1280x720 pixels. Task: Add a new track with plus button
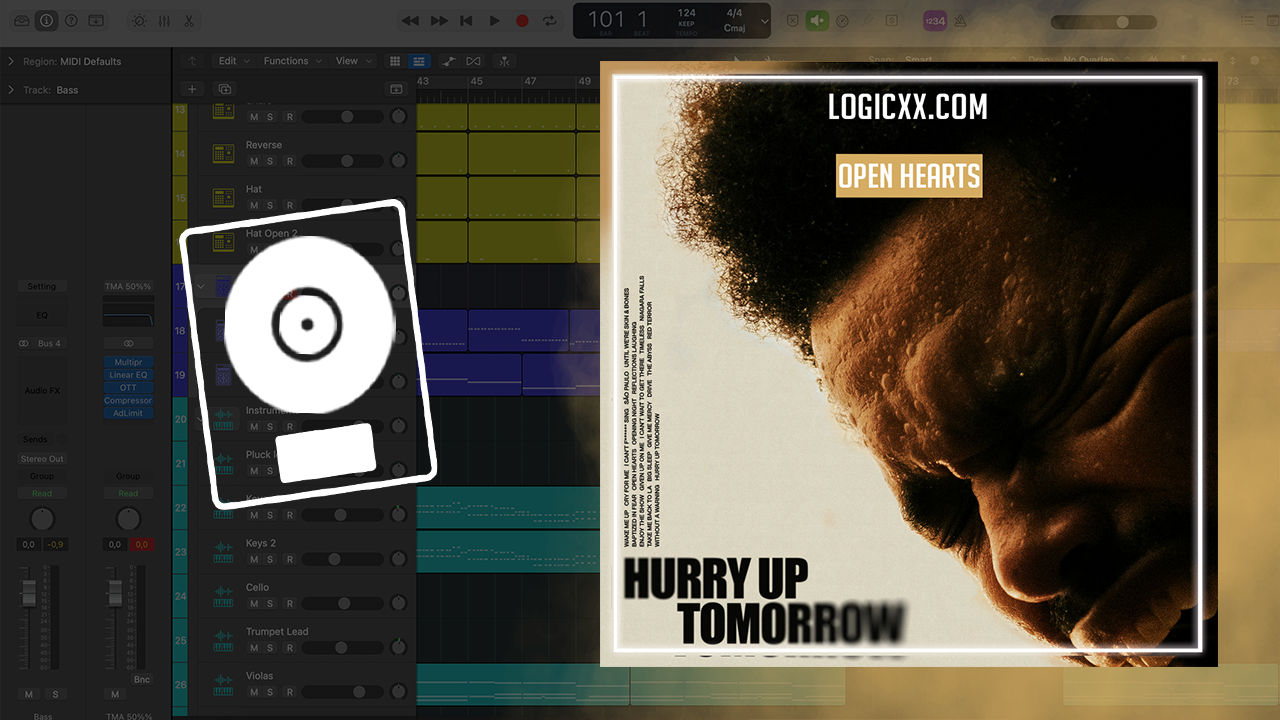193,89
